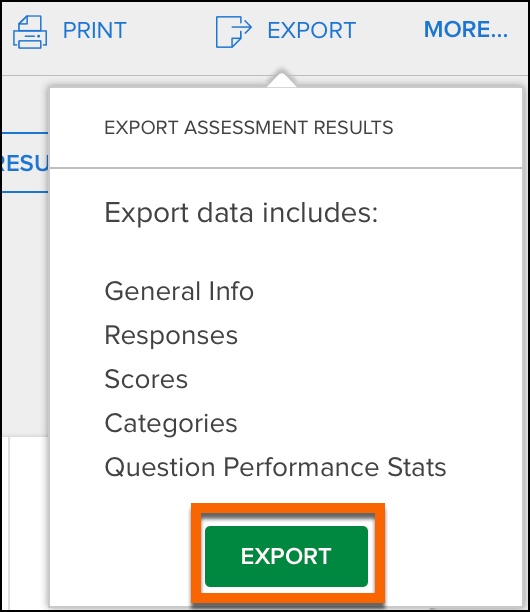Click the popover's upward pointer caret
The width and height of the screenshot is (530, 612).
281,79
